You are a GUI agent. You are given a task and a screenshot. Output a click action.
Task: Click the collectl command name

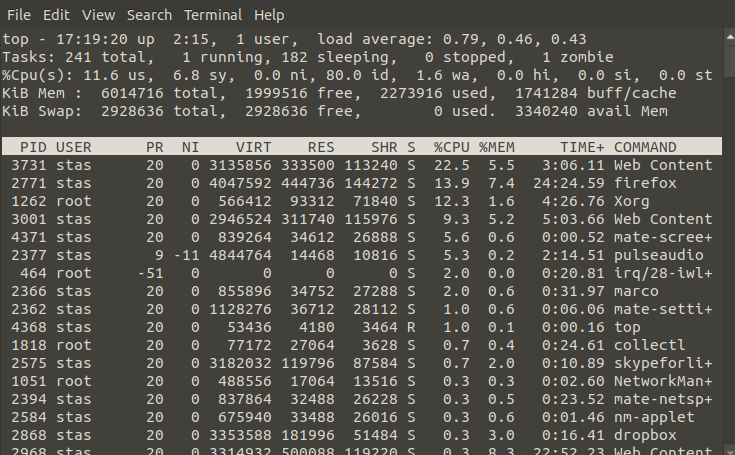click(649, 345)
